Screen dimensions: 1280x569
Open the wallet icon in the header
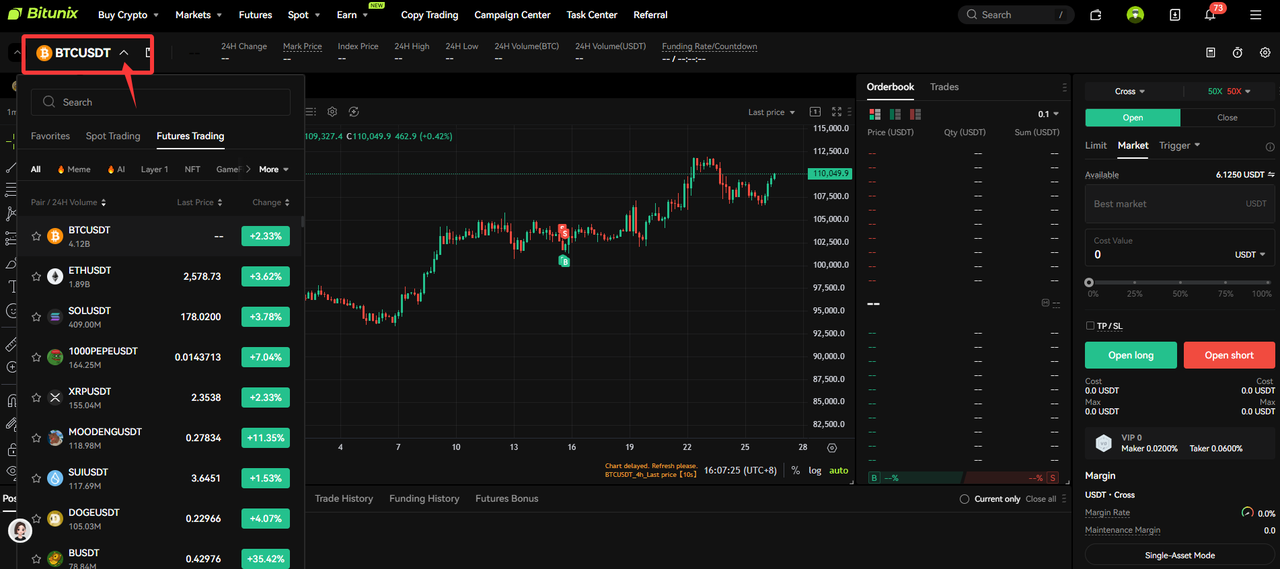click(1096, 15)
